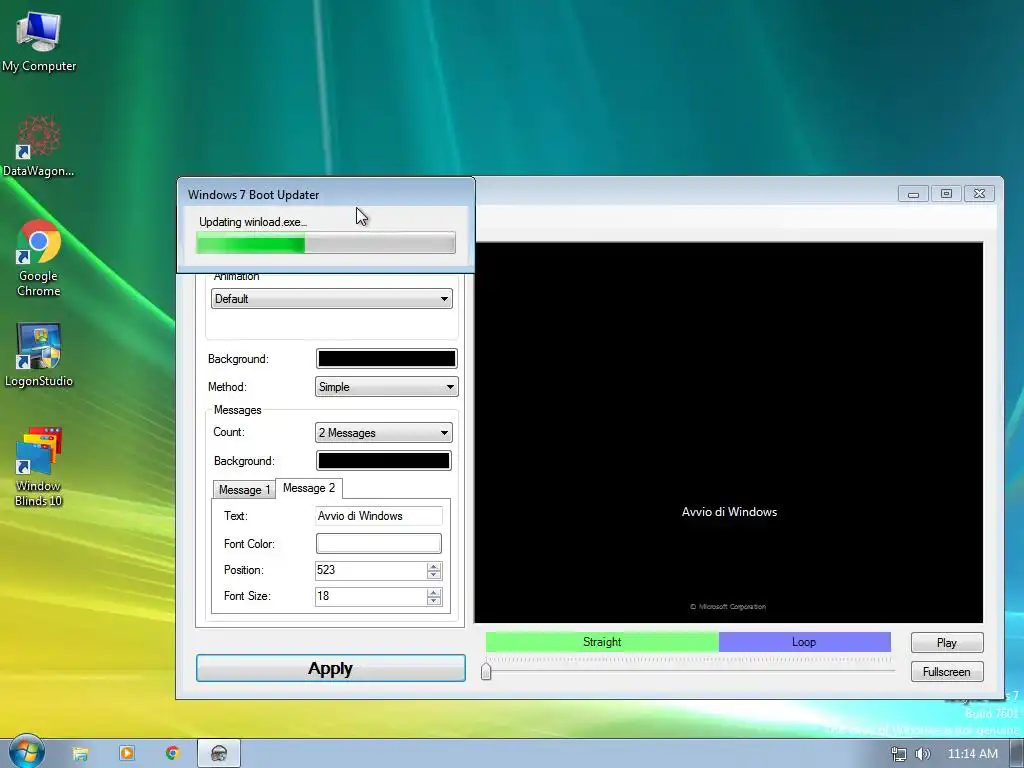Image resolution: width=1024 pixels, height=768 pixels.
Task: Select Windows 7 Boot Updater taskbar button
Action: (x=219, y=754)
